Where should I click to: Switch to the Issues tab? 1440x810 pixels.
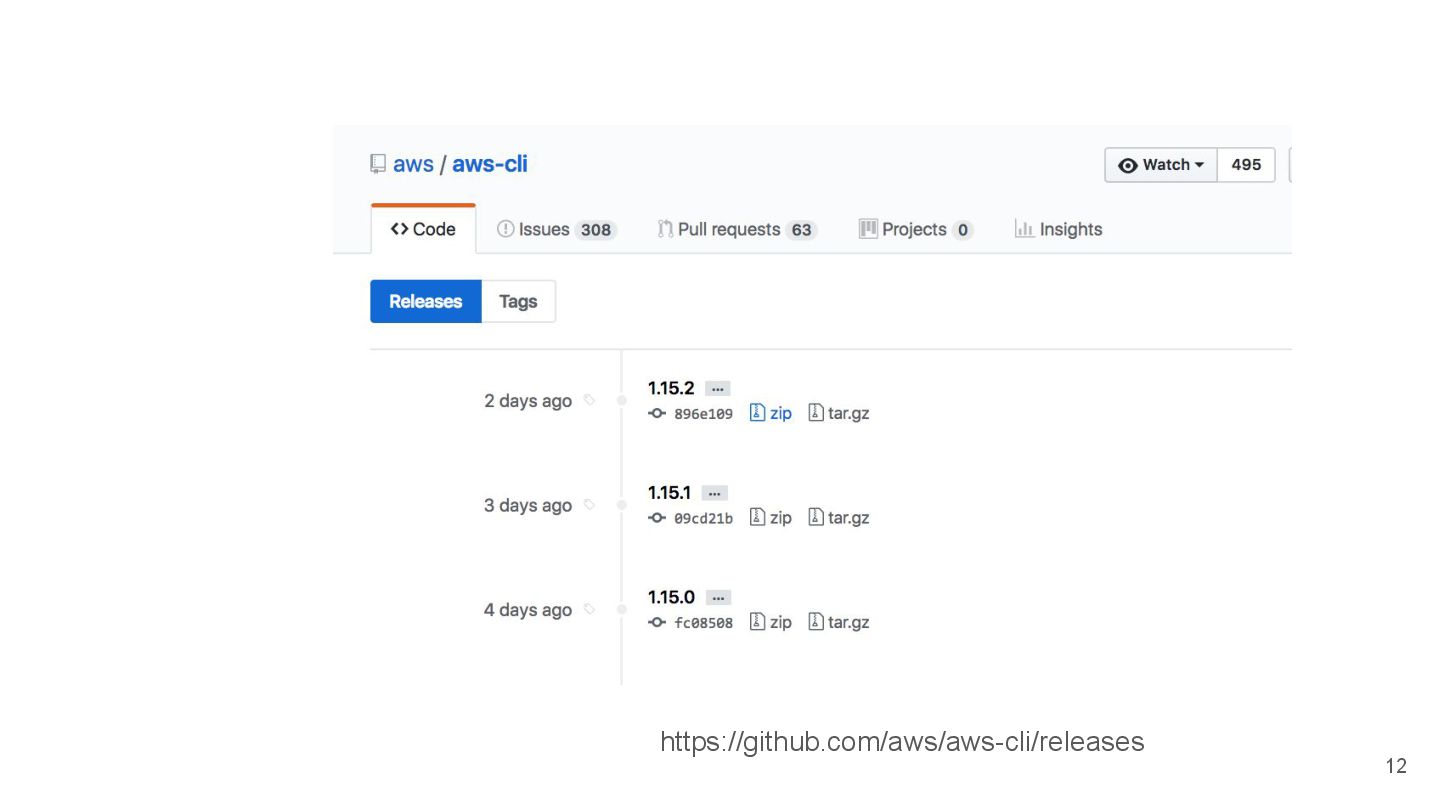coord(557,229)
